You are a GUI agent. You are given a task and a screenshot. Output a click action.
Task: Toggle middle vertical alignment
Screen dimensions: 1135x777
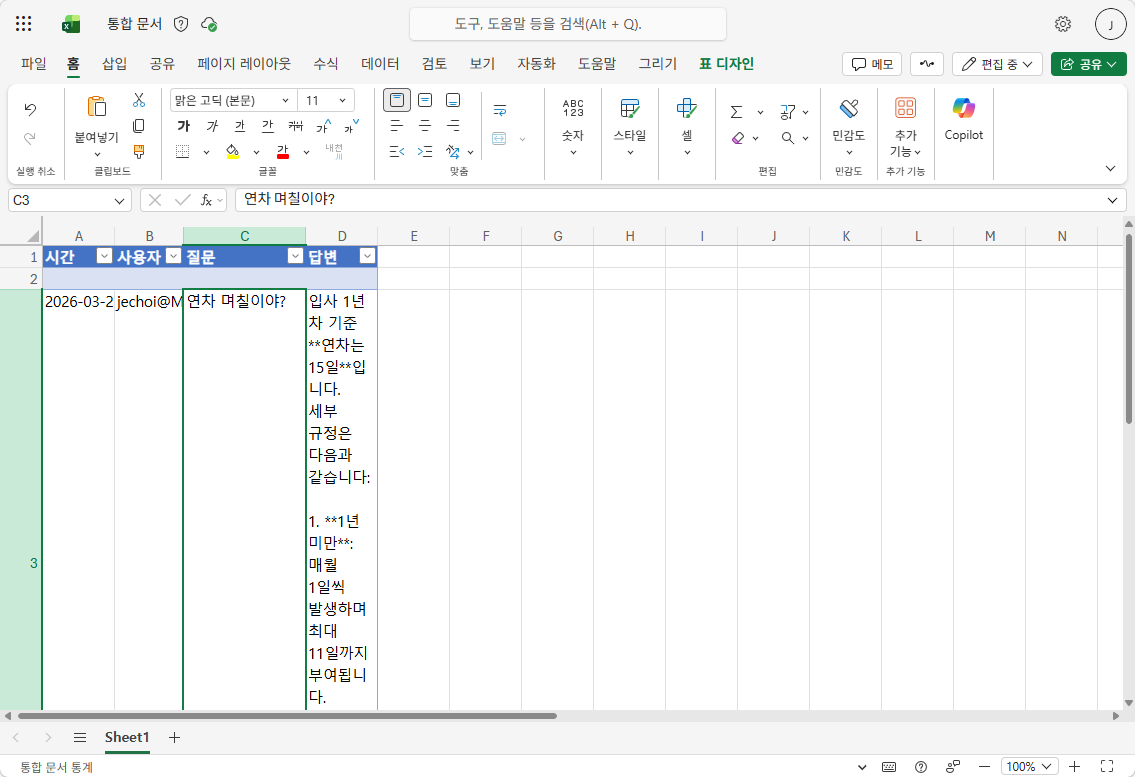pos(425,100)
